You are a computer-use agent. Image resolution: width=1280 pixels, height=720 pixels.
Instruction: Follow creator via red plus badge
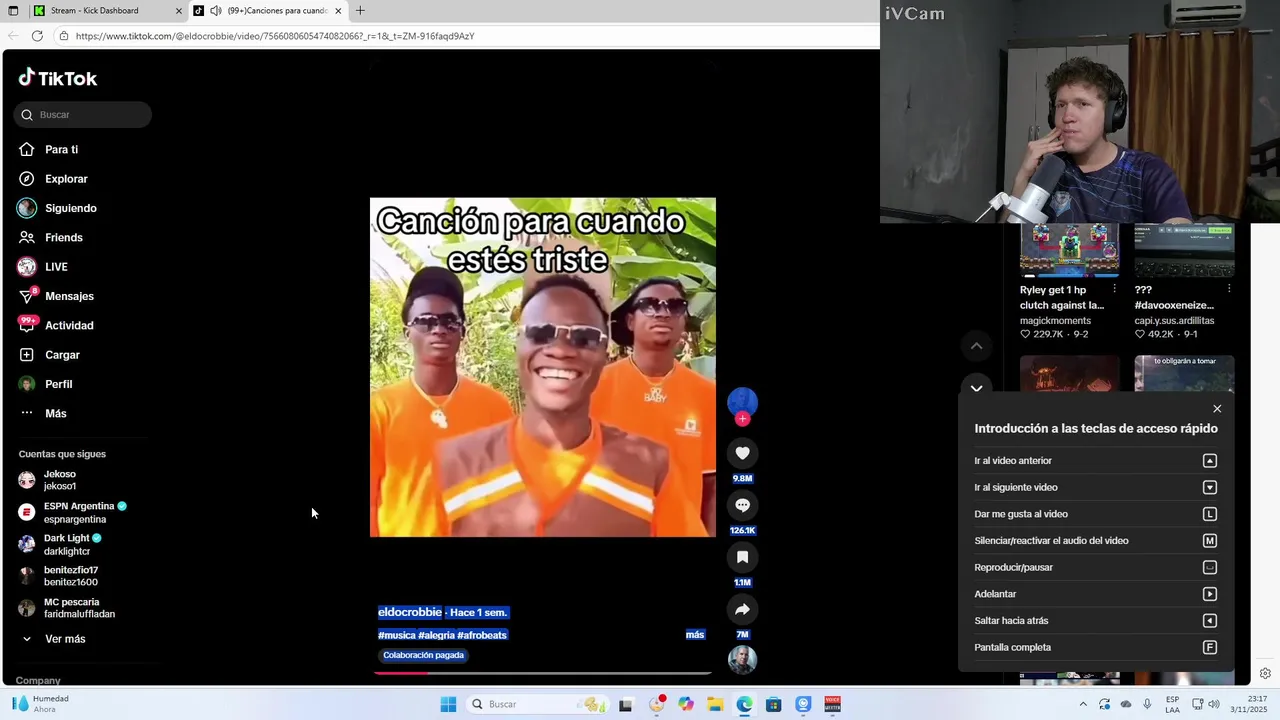point(742,419)
